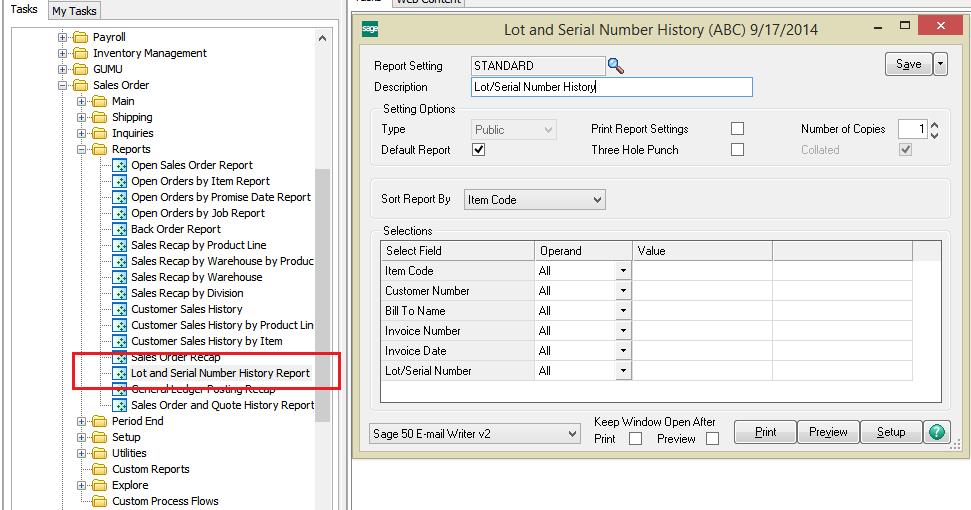Toggle the Collated checkbox
Viewport: 971px width, 510px height.
pos(905,150)
